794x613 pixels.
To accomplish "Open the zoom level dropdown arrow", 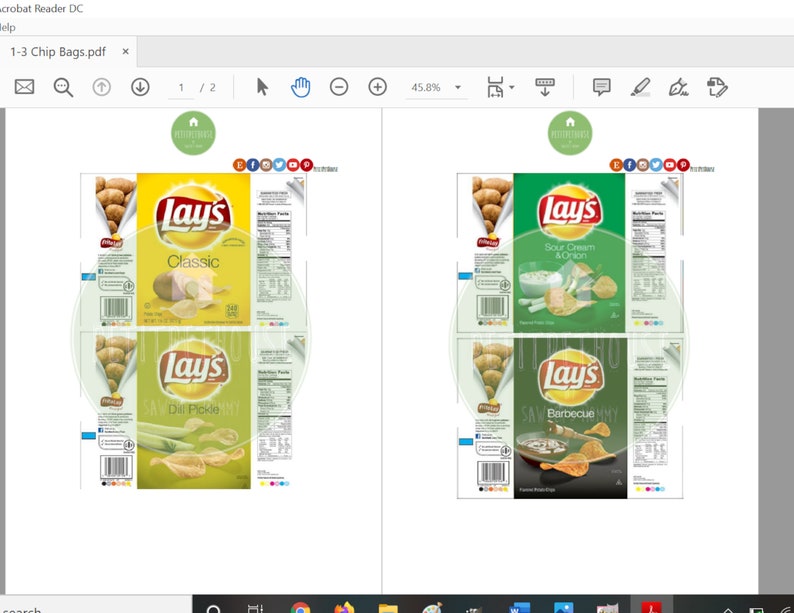I will [458, 87].
